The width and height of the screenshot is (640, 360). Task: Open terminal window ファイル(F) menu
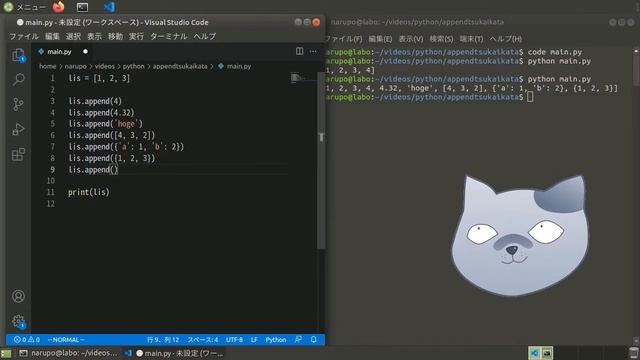pos(343,39)
